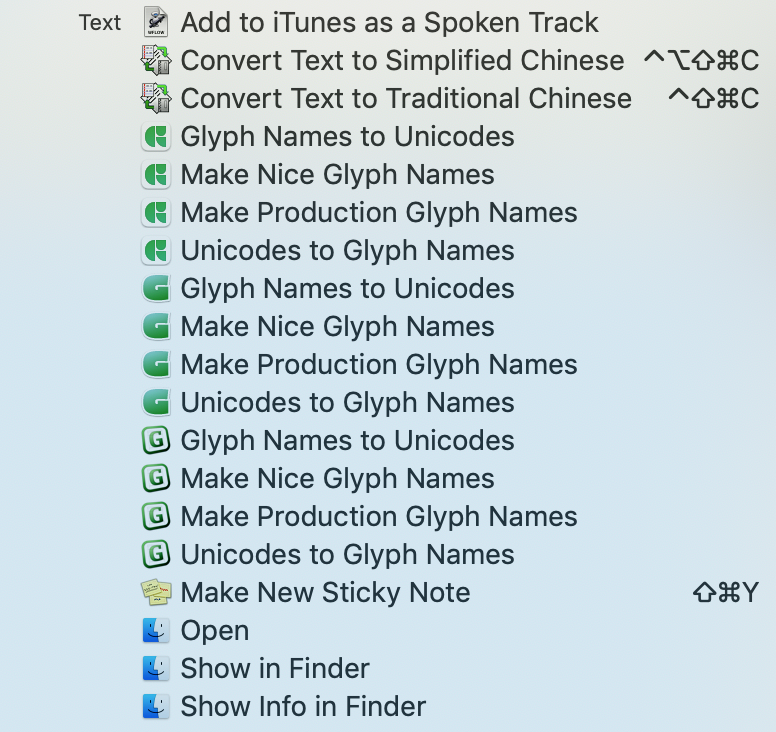The image size is (776, 732).
Task: Run Unicodes to Glyph Names with outlined G icon
Action: (347, 554)
